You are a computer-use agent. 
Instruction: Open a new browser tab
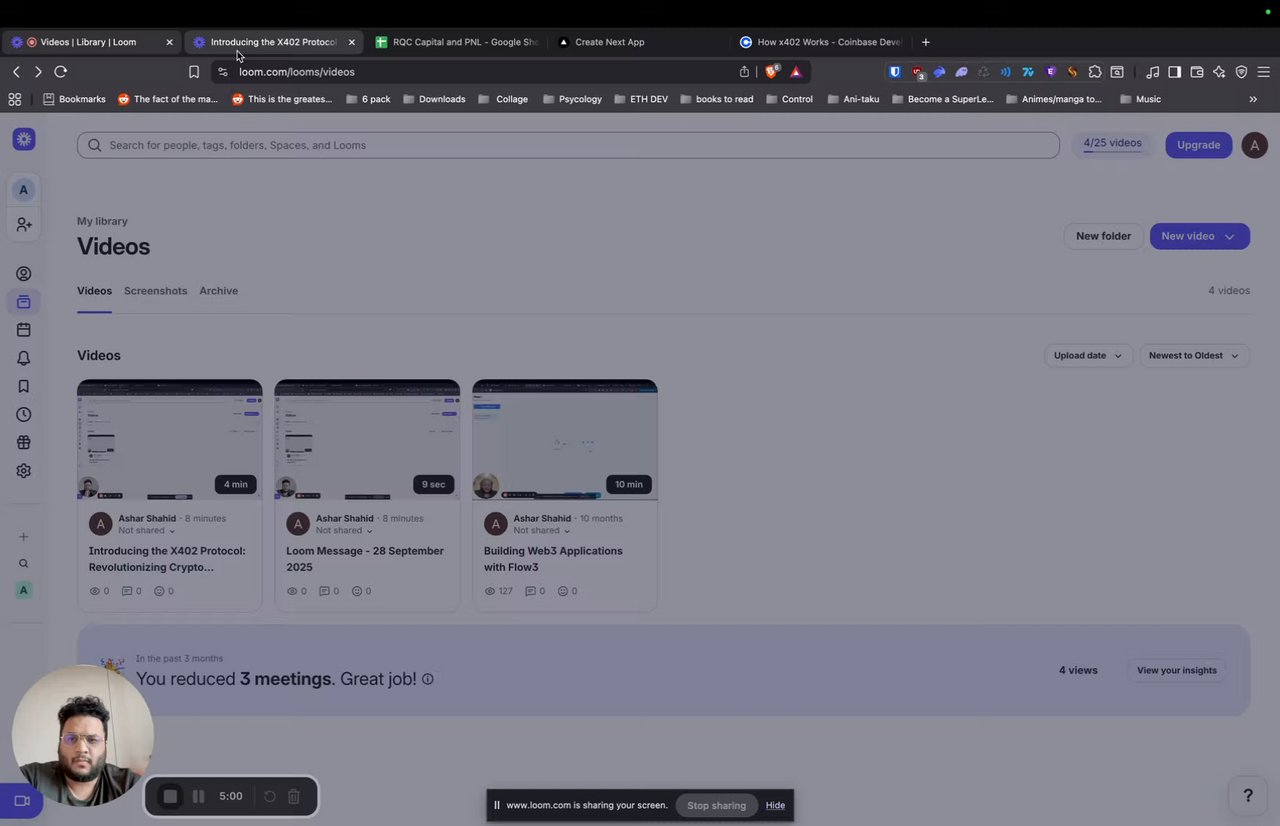coord(925,42)
